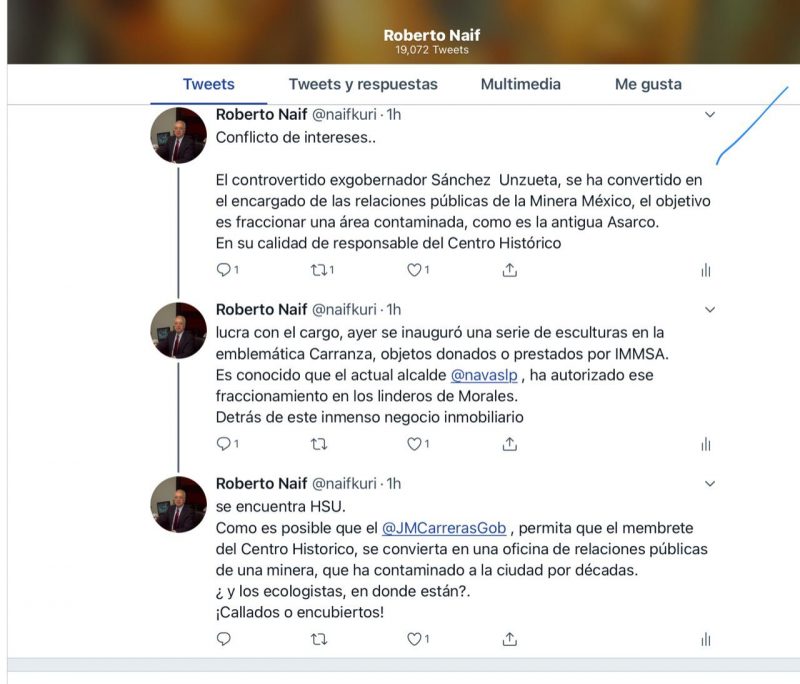Go to the 'Me gusta' tab

[x=648, y=84]
